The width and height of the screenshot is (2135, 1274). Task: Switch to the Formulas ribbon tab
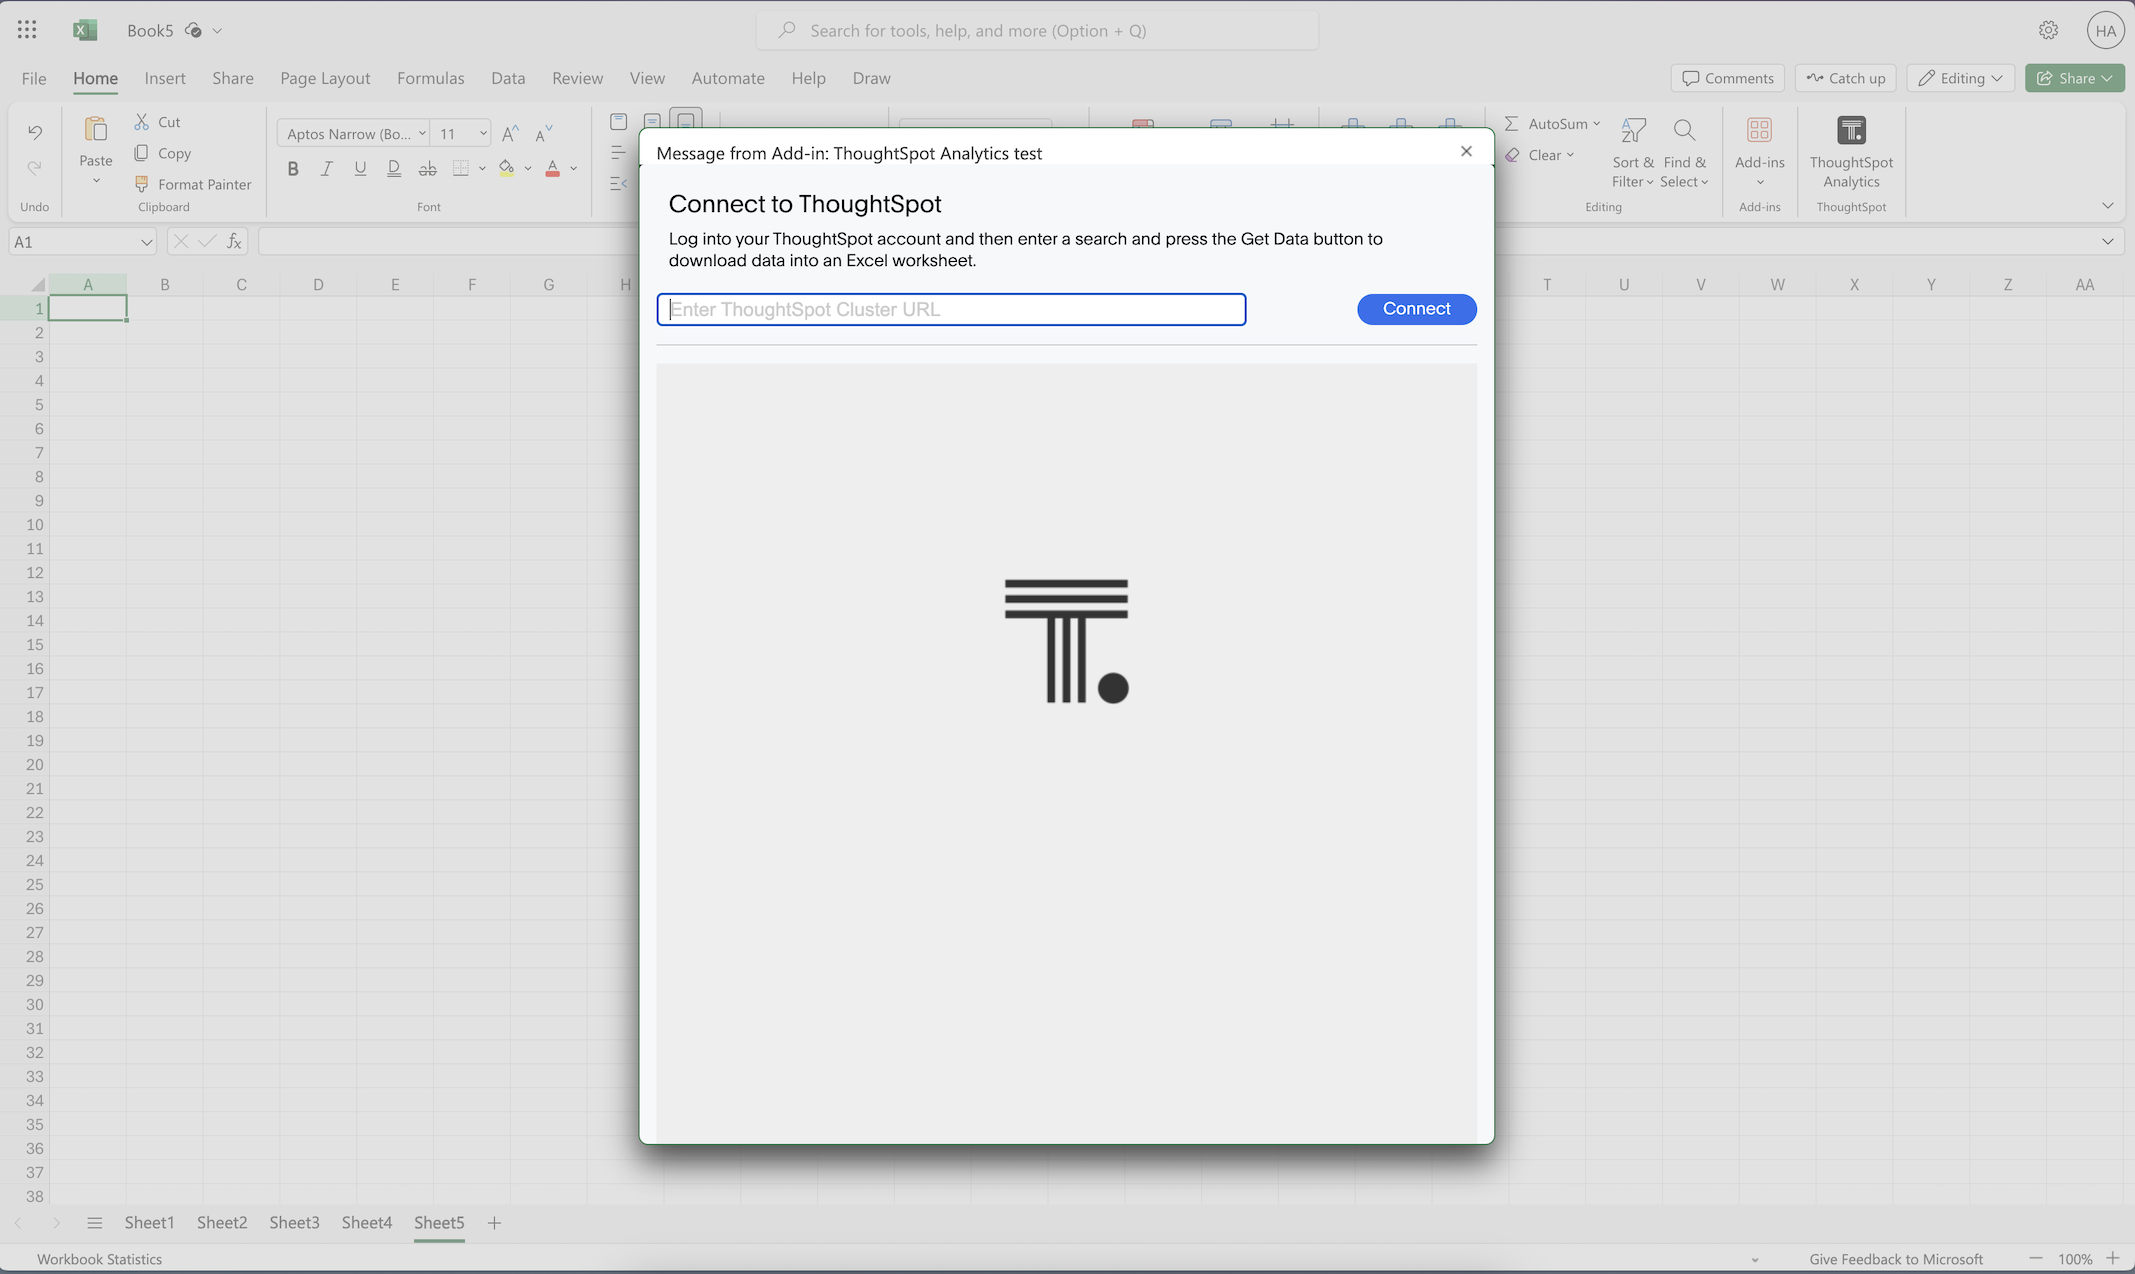(x=430, y=78)
